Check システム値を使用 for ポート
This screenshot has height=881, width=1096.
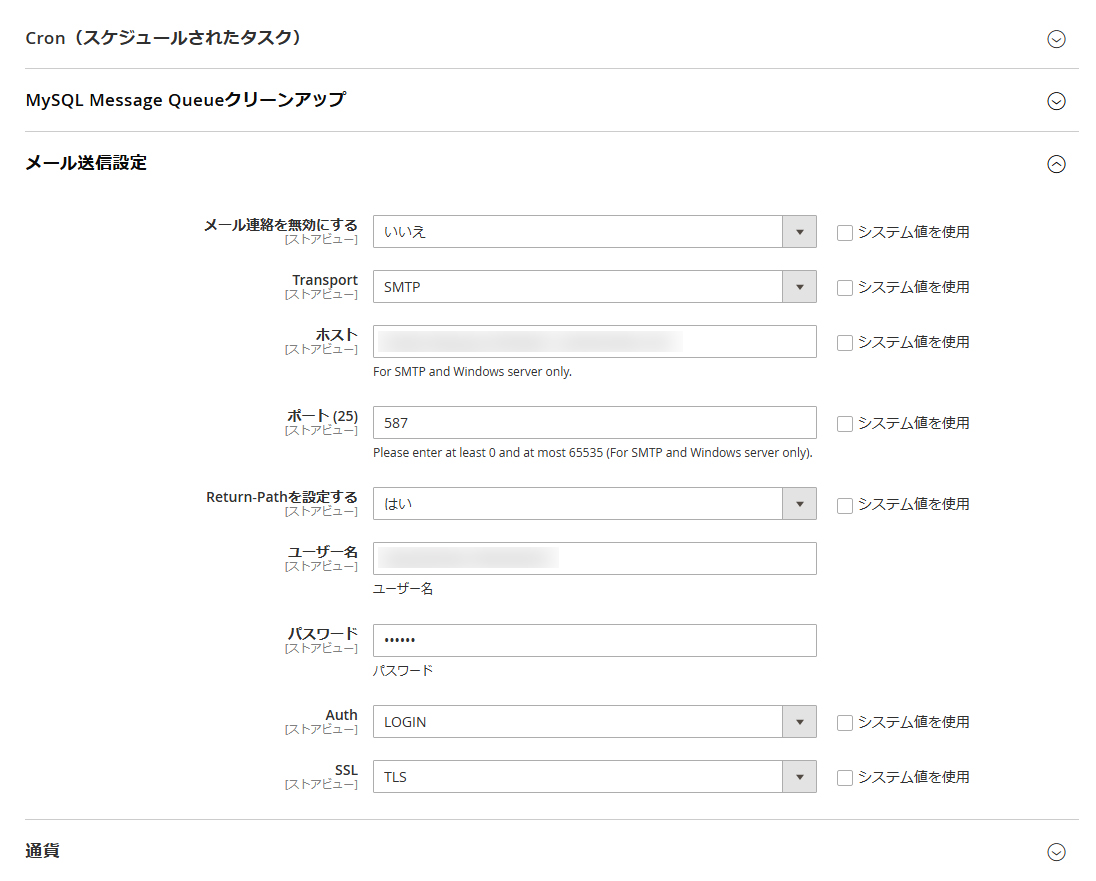tap(845, 424)
